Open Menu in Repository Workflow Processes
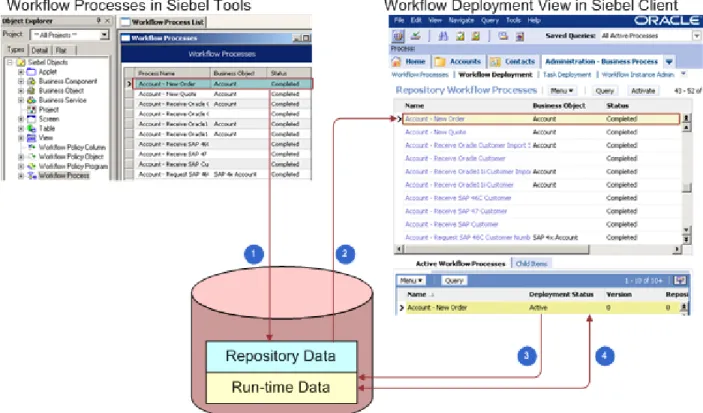This screenshot has width=703, height=413. 561,91
